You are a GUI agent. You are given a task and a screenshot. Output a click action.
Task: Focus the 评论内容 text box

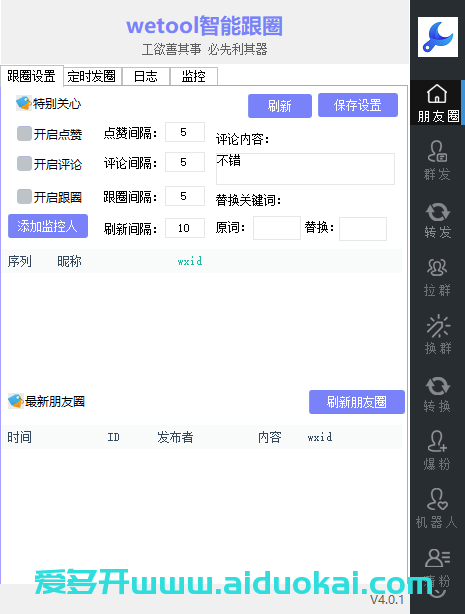point(305,169)
